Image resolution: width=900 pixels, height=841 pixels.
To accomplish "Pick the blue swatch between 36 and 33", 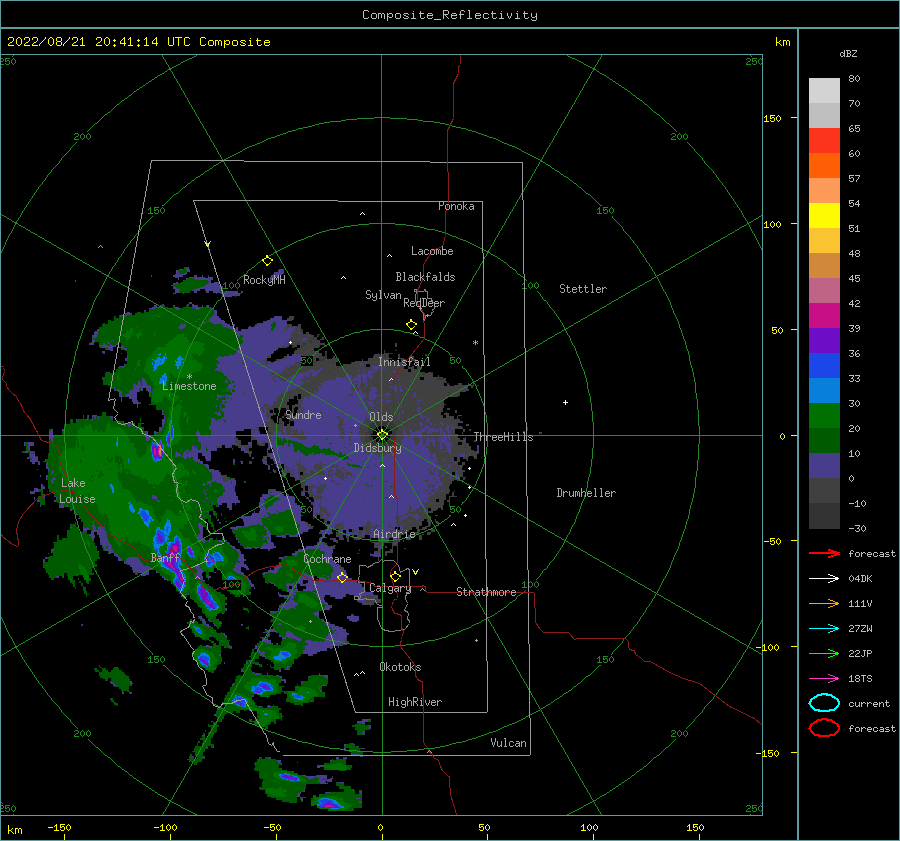I will 824,365.
